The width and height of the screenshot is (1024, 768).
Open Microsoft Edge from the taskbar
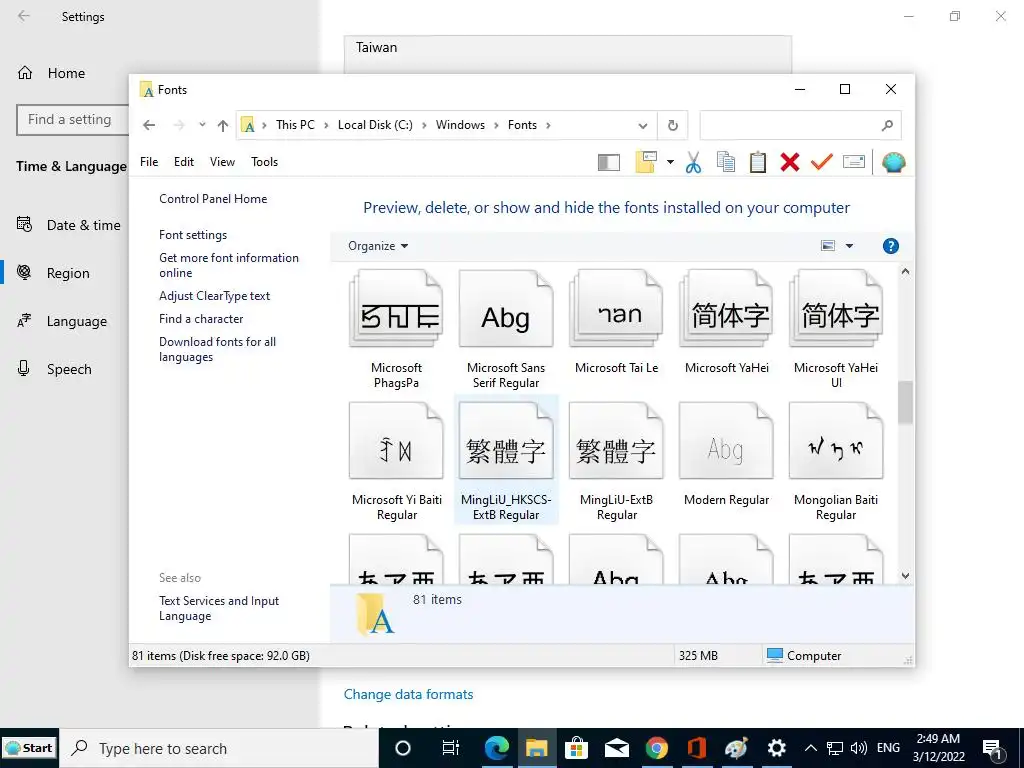pyautogui.click(x=496, y=748)
